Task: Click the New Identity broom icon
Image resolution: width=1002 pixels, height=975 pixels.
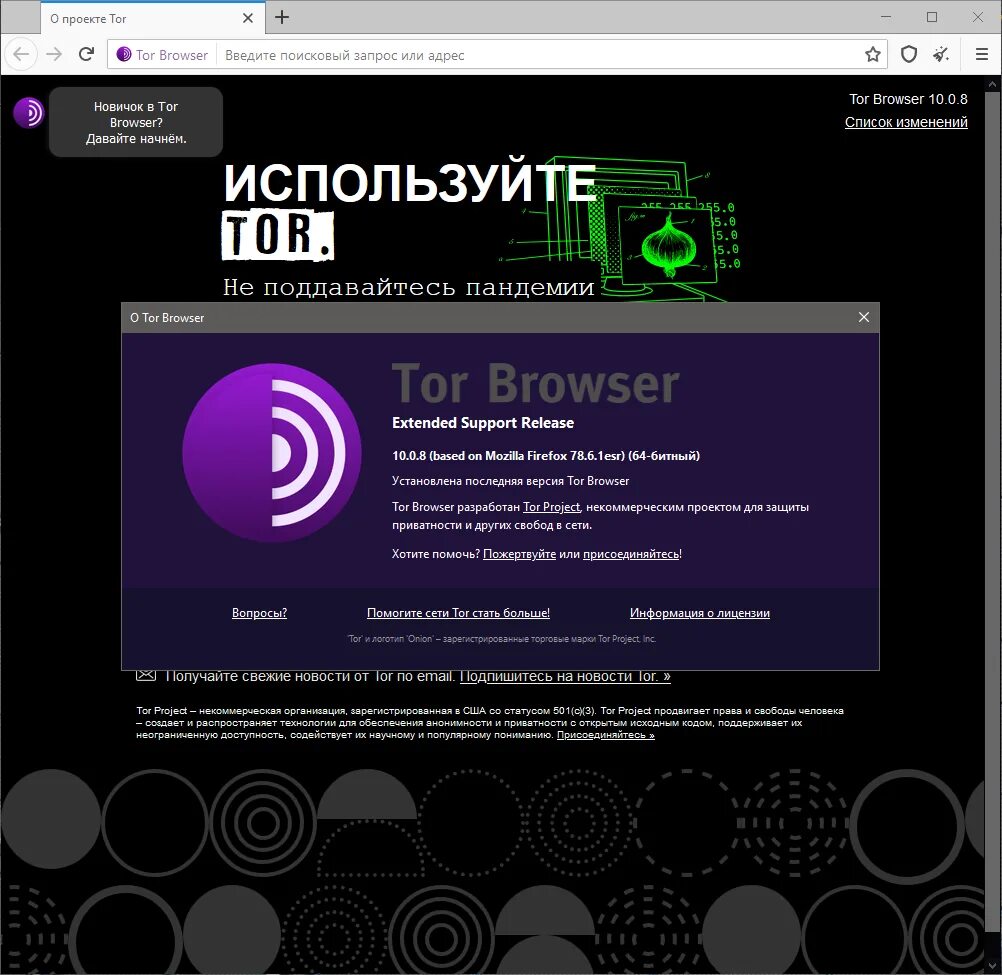Action: point(941,54)
